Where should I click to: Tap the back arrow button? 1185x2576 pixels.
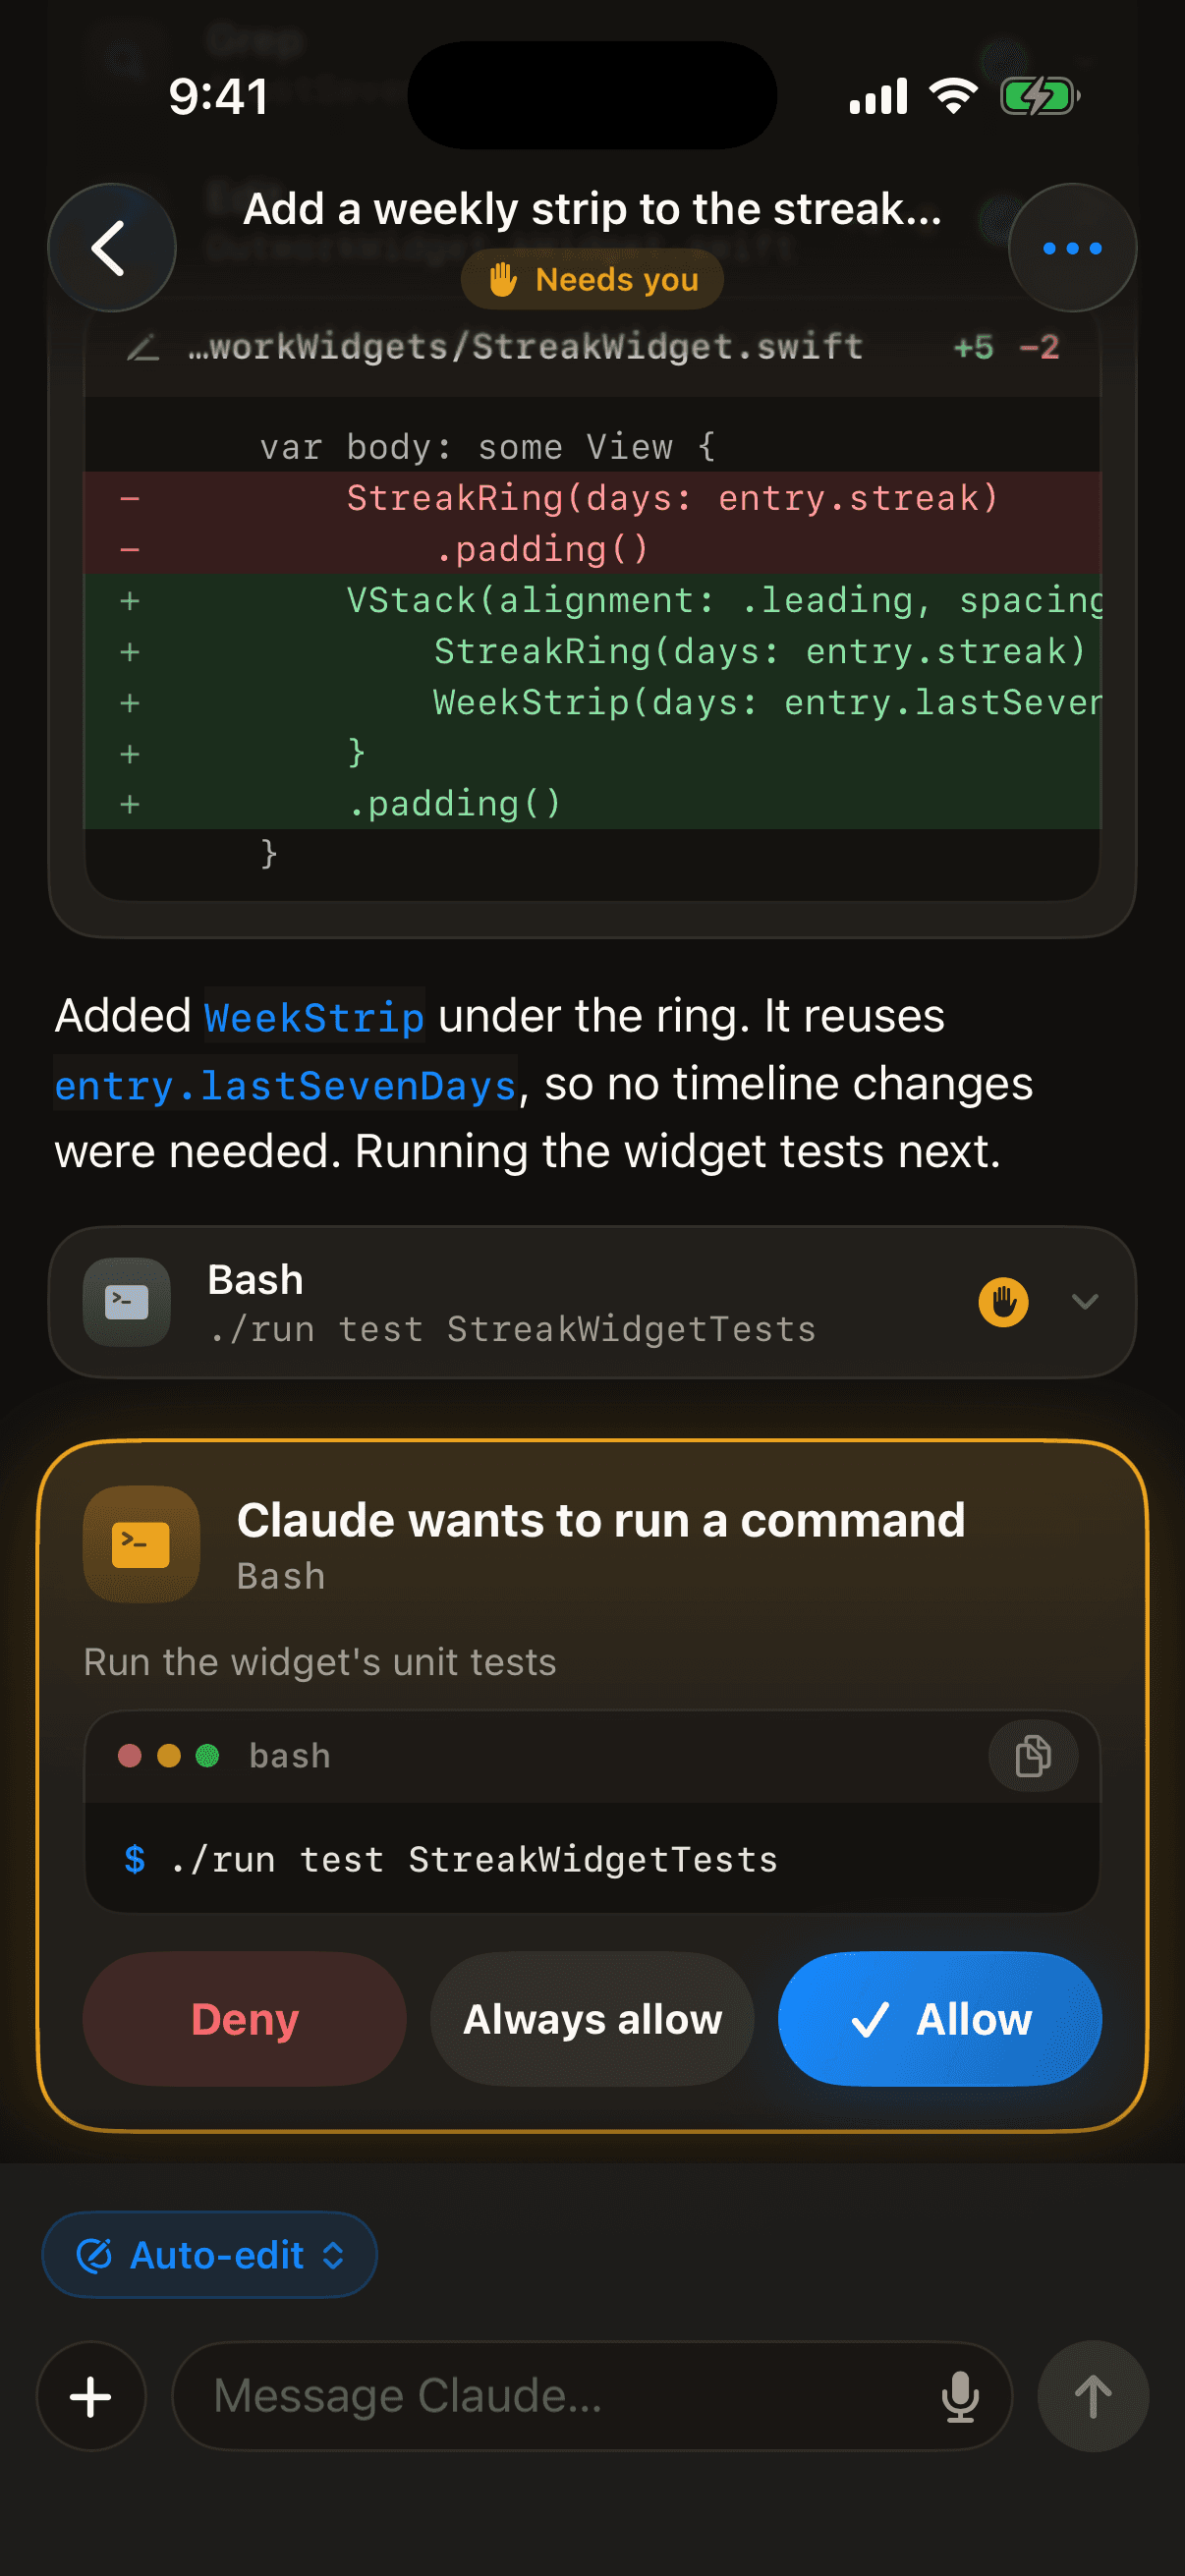(111, 247)
